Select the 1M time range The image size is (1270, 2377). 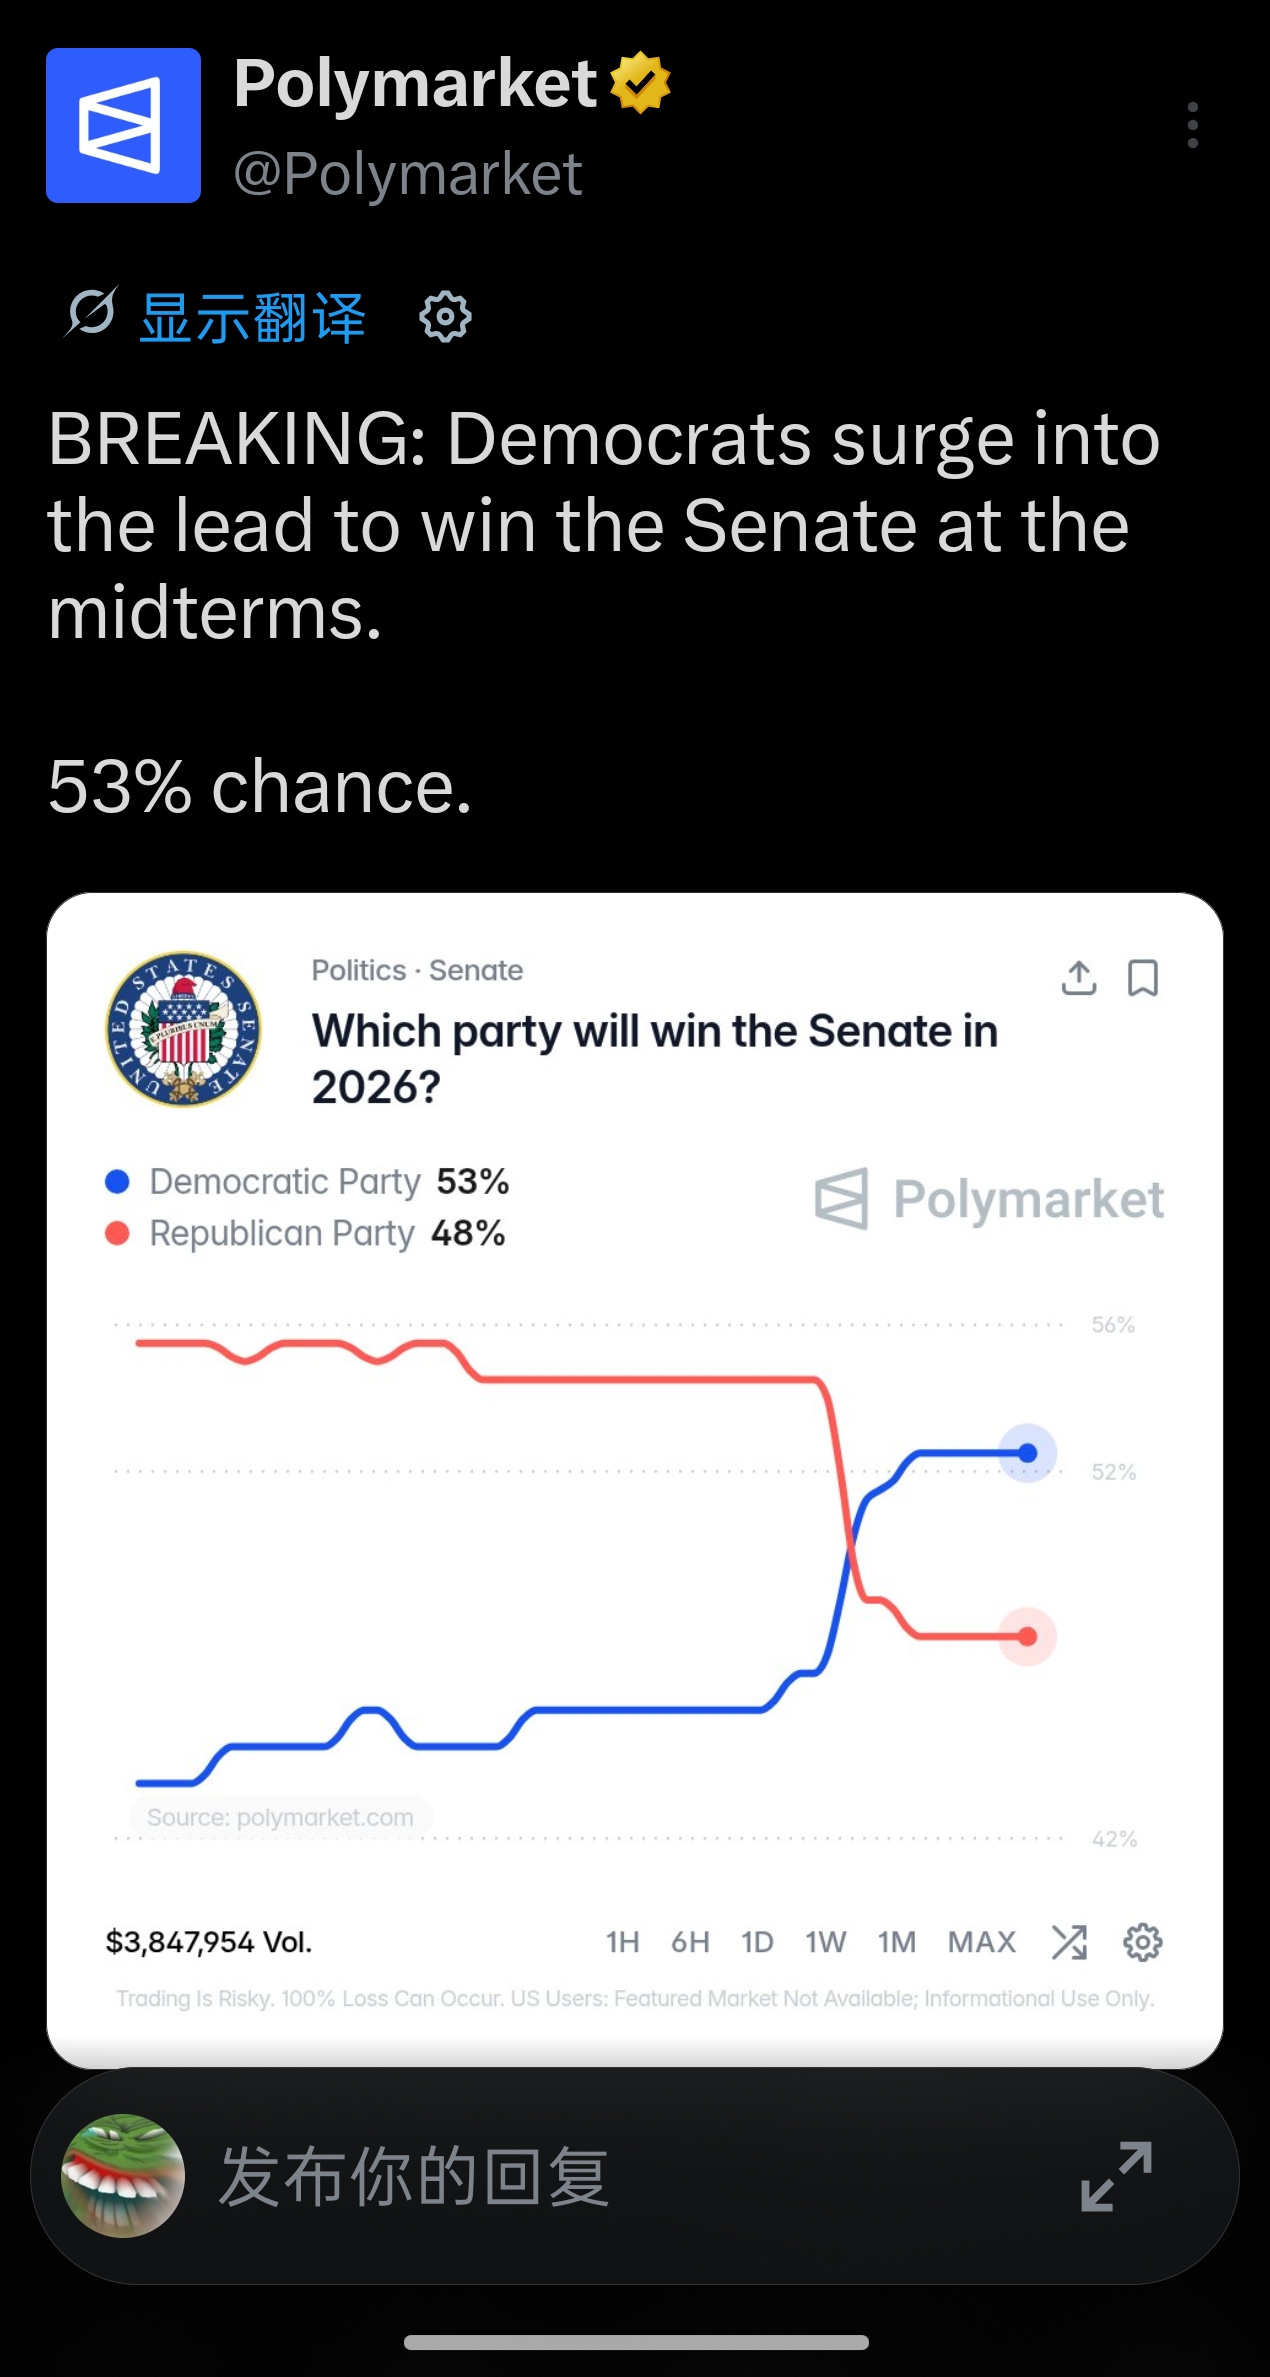point(897,1942)
